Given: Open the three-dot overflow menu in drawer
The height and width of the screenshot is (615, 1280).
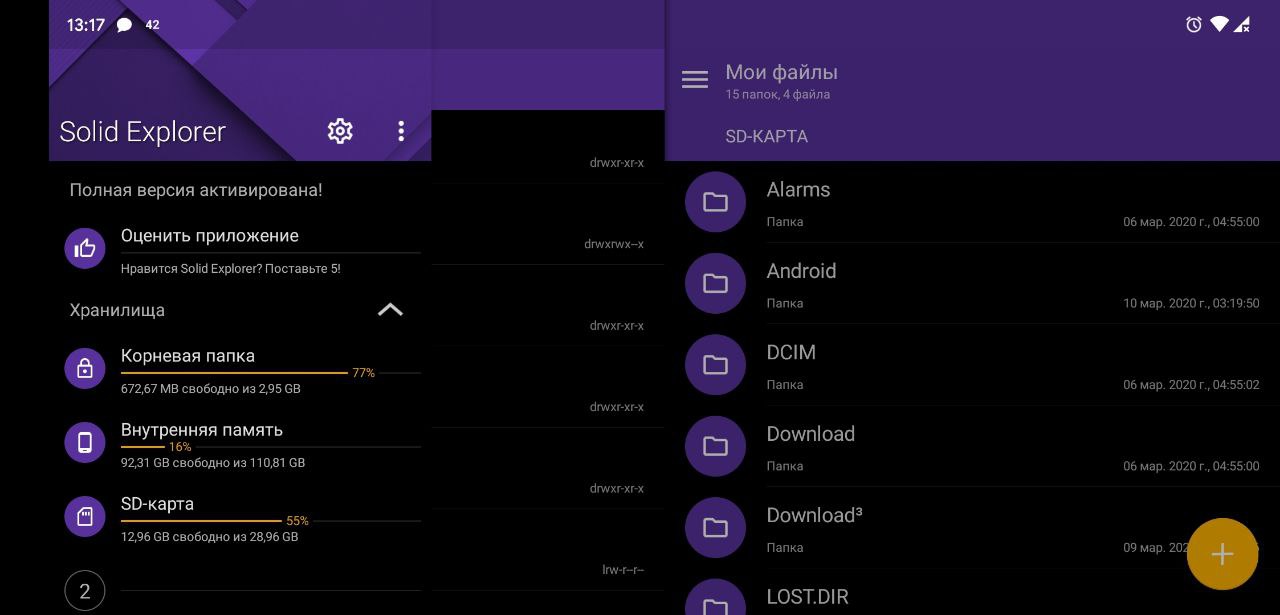Looking at the screenshot, I should 401,131.
